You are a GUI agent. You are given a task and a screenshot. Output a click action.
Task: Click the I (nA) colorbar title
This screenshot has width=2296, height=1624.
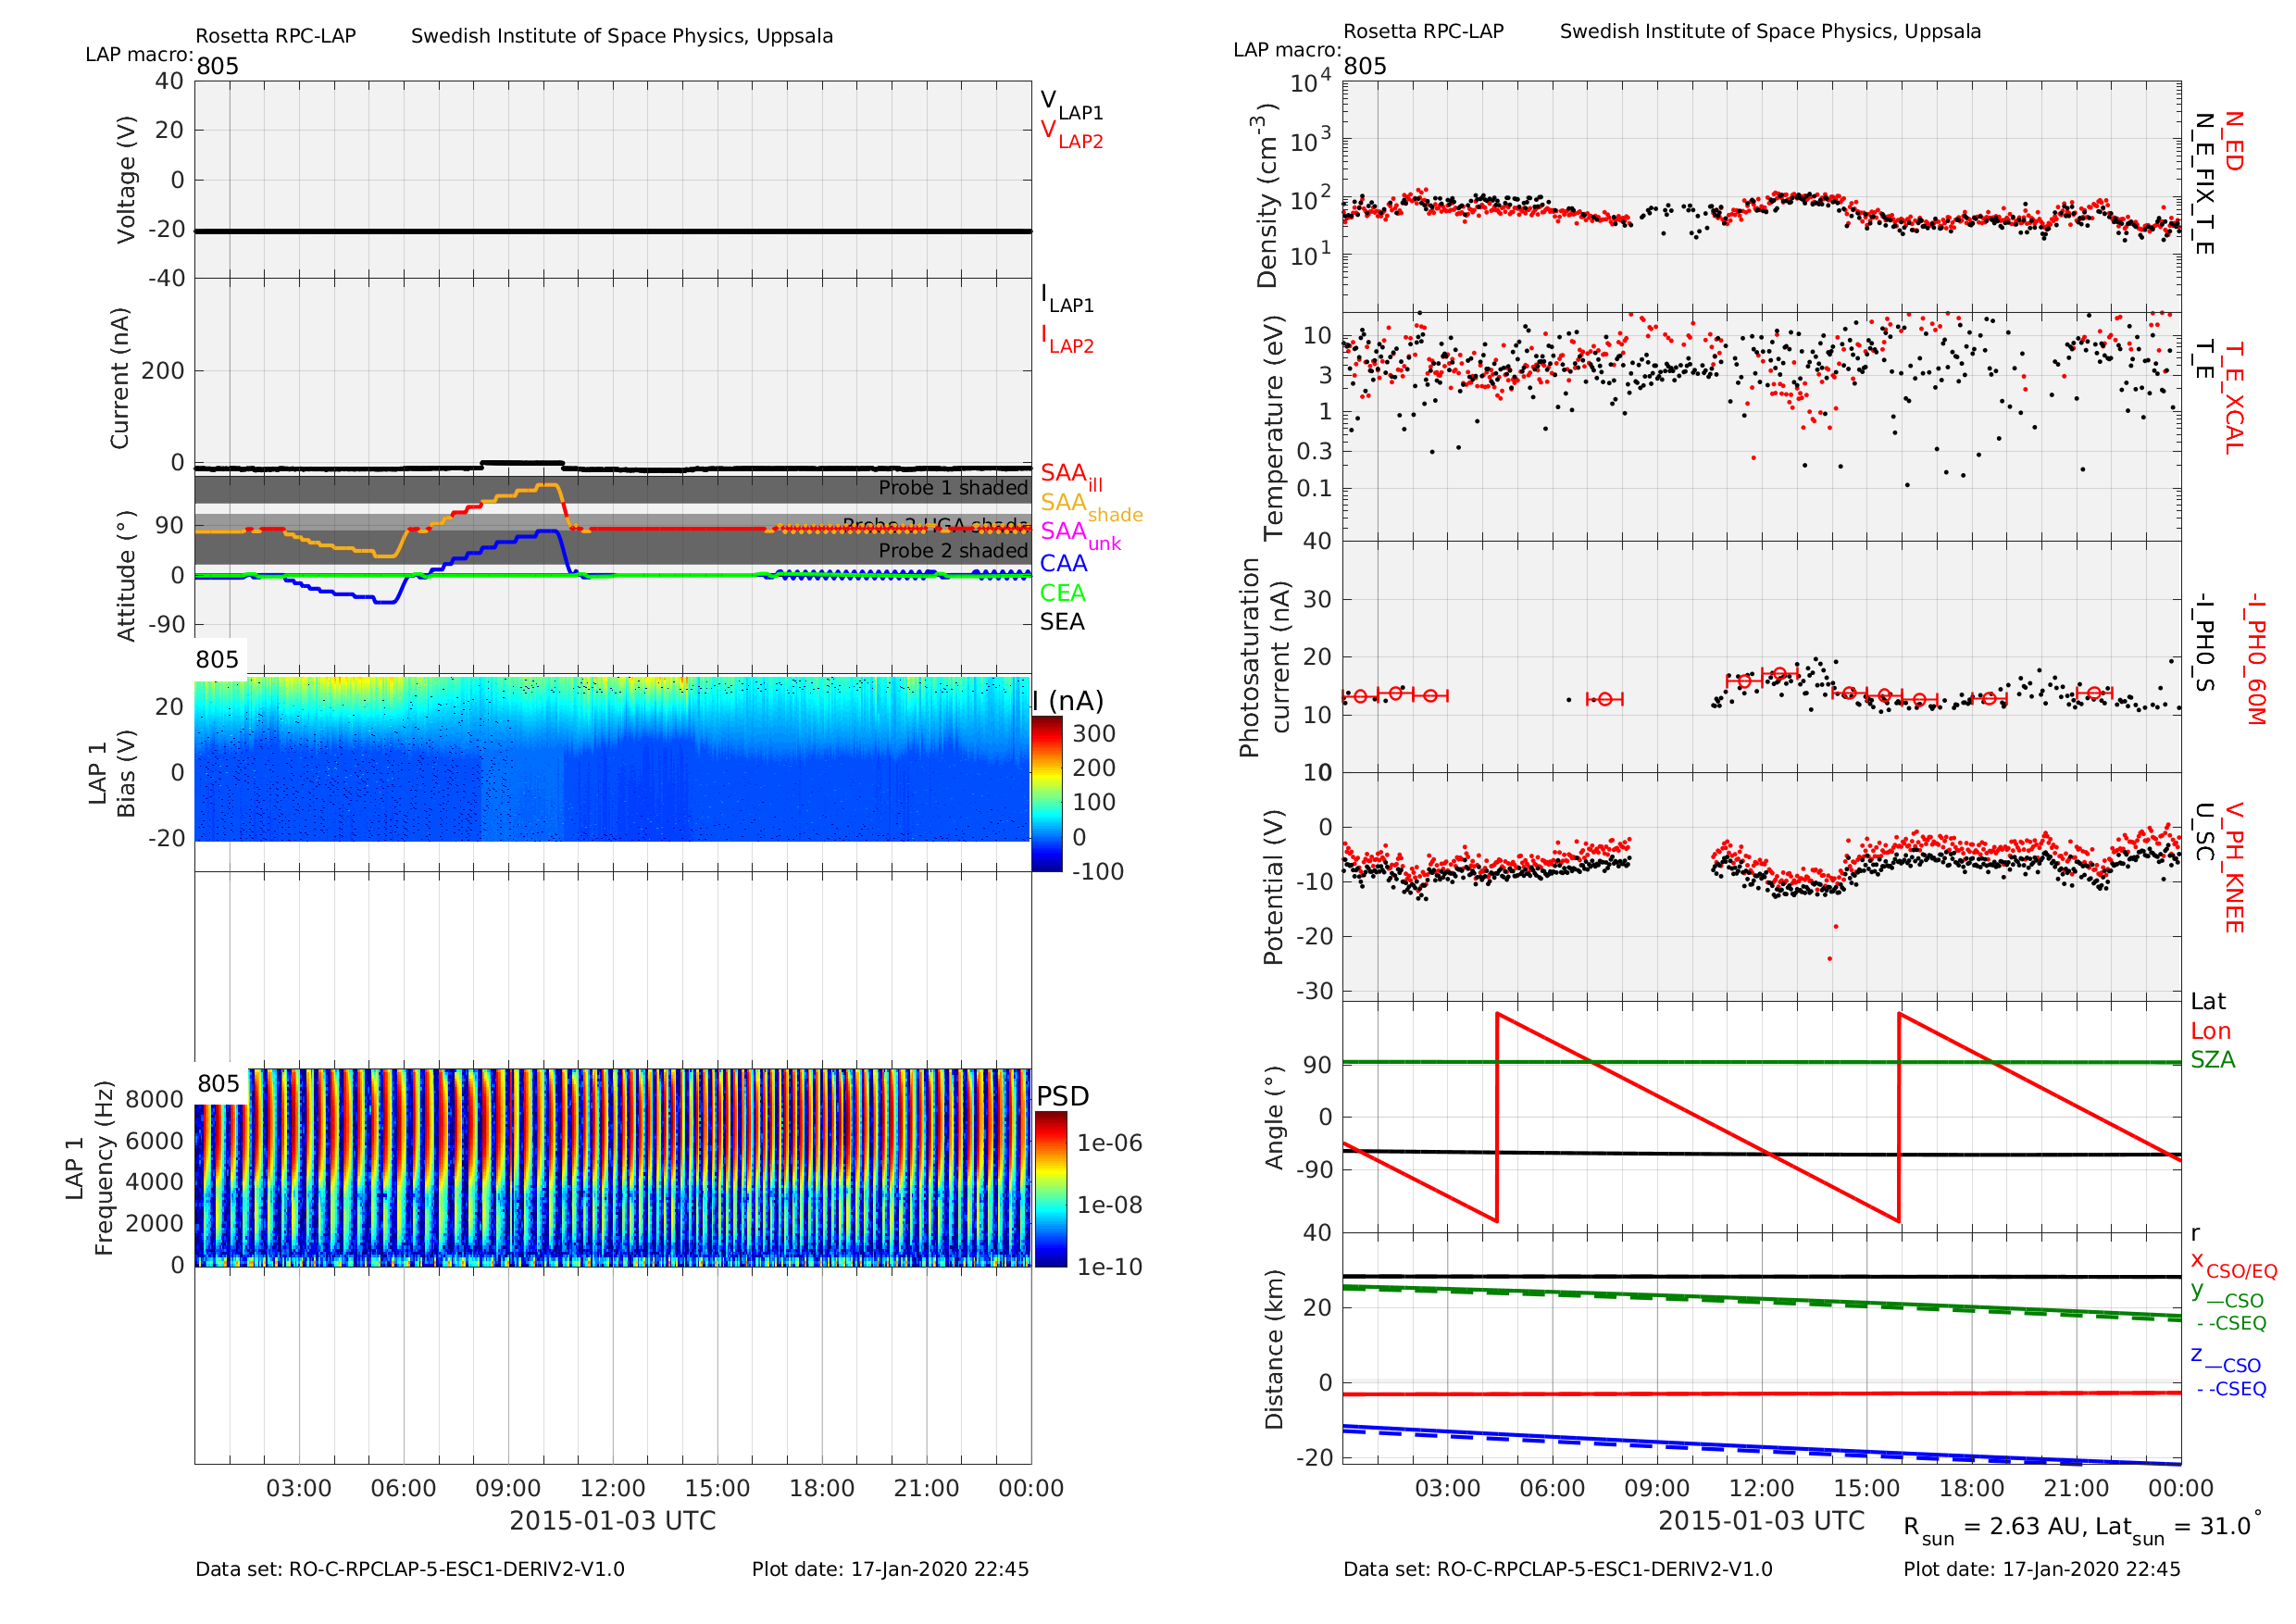coord(1068,701)
